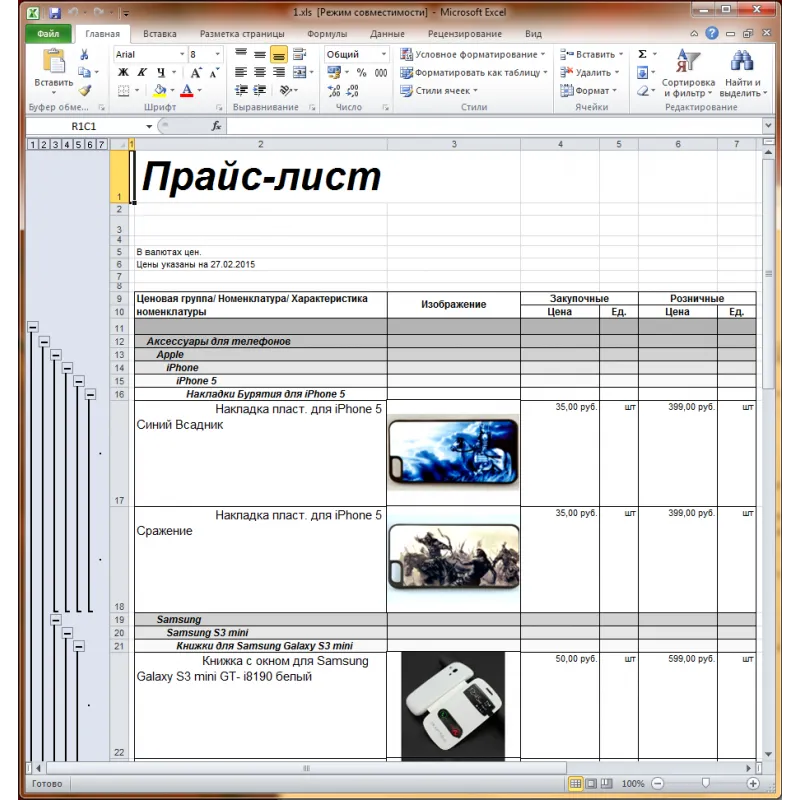Open text orientation tool
The image size is (800, 800).
coord(285,91)
